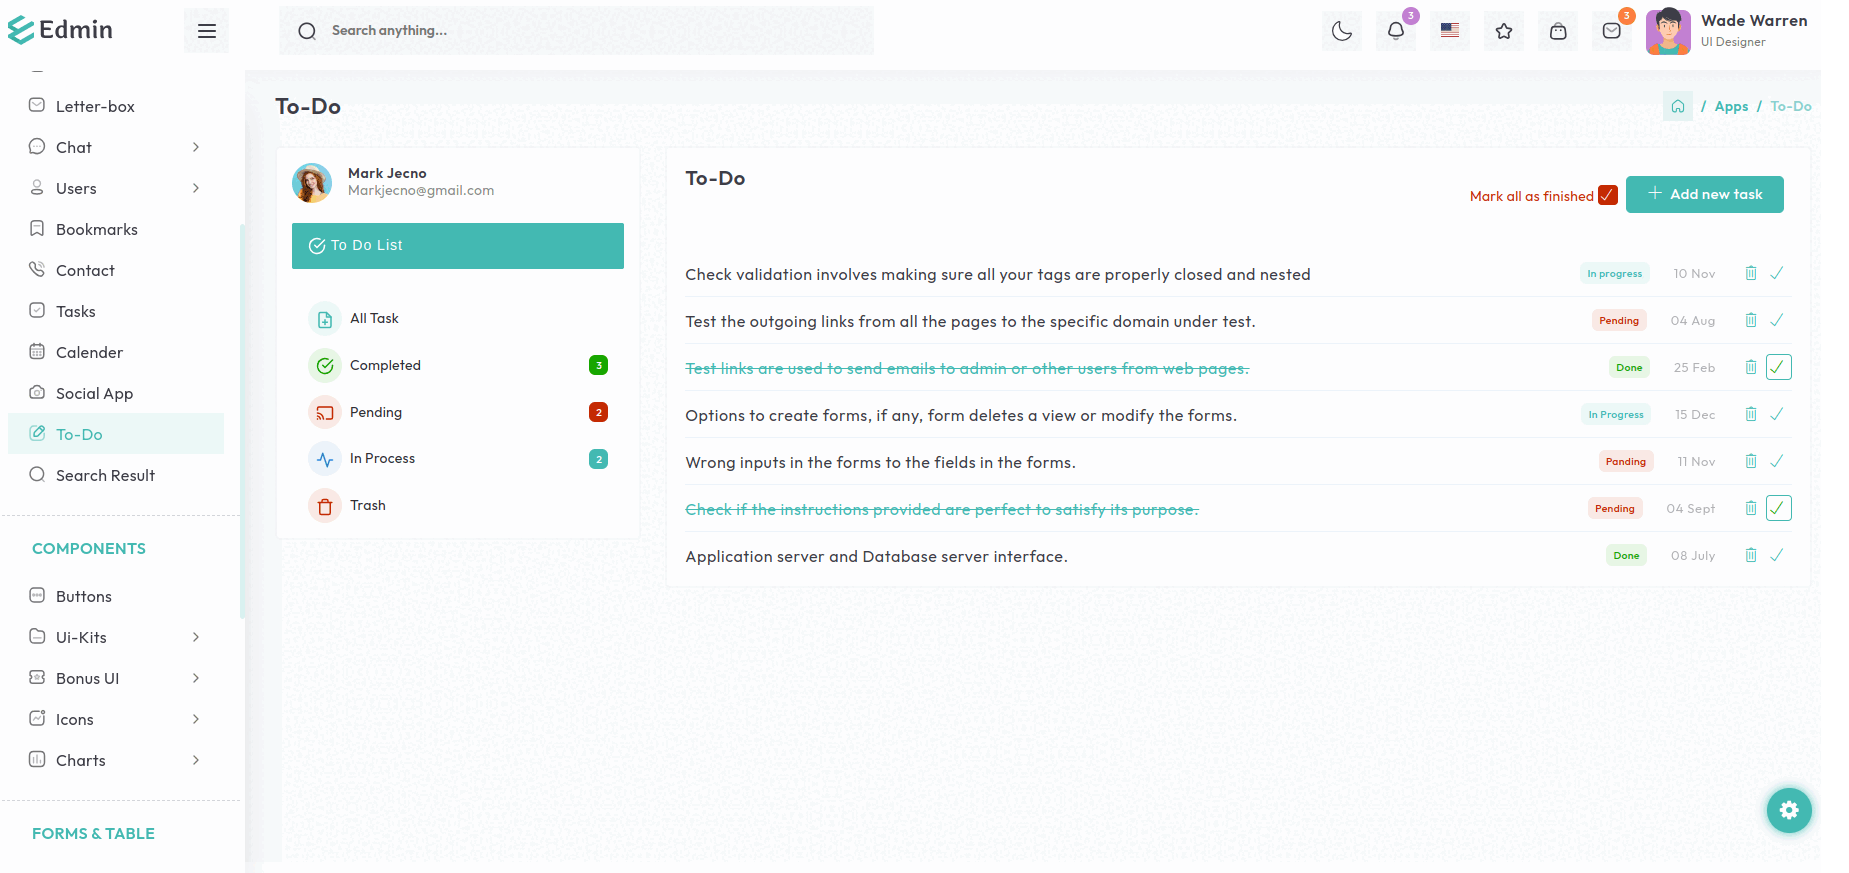Open the notifications bell
1849x873 pixels.
[x=1395, y=31]
